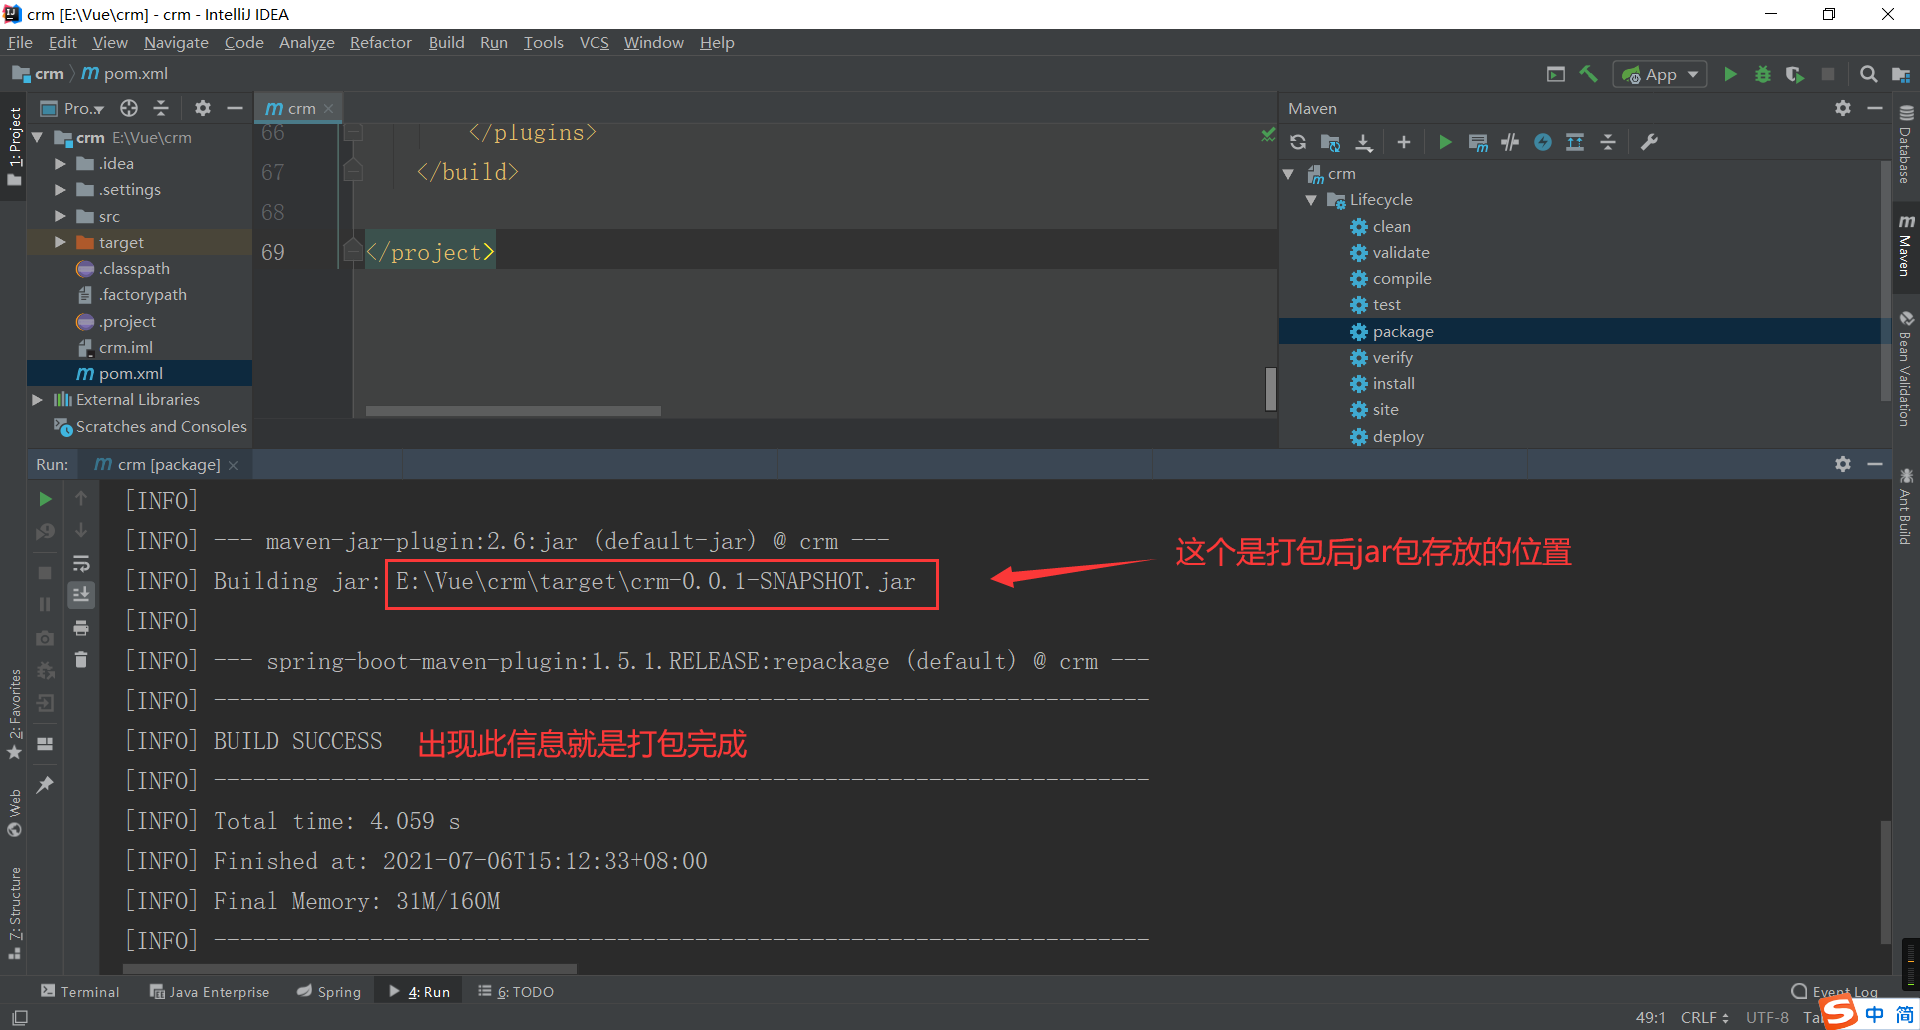Select pom.xml in Project tree
The image size is (1920, 1030).
tap(130, 373)
